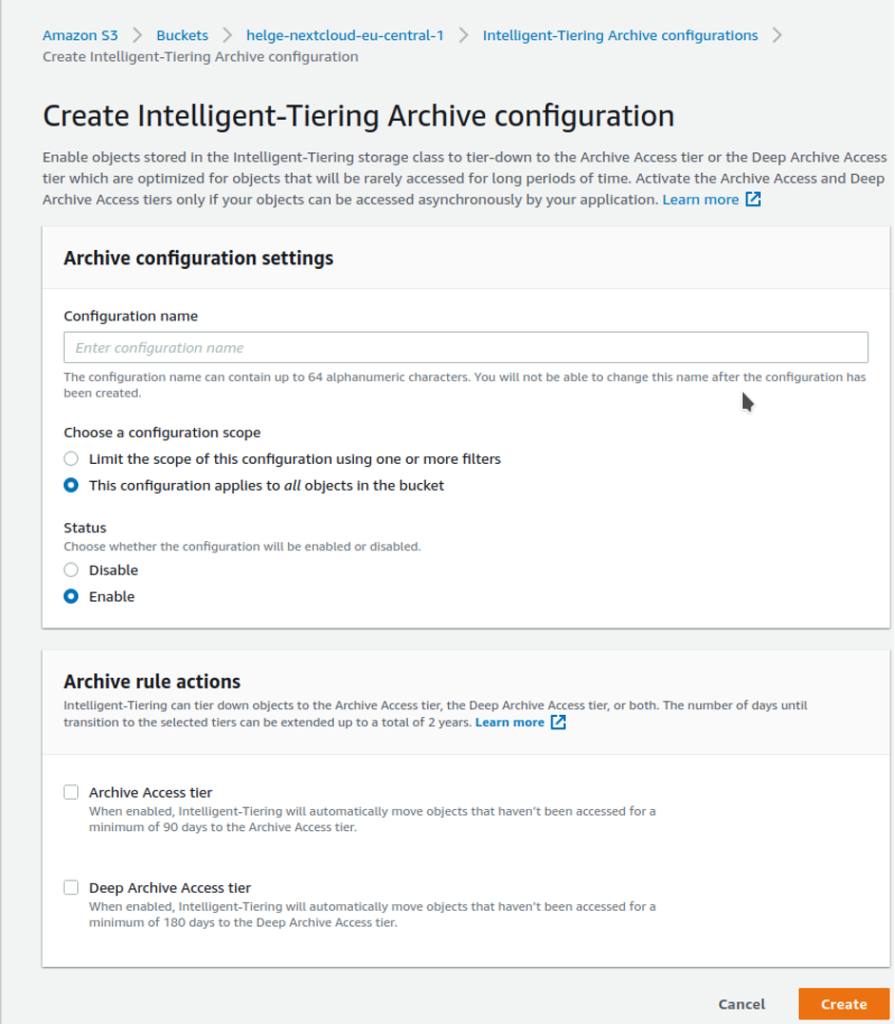Select the Disable status radio button
Image resolution: width=895 pixels, height=1024 pixels.
[71, 569]
